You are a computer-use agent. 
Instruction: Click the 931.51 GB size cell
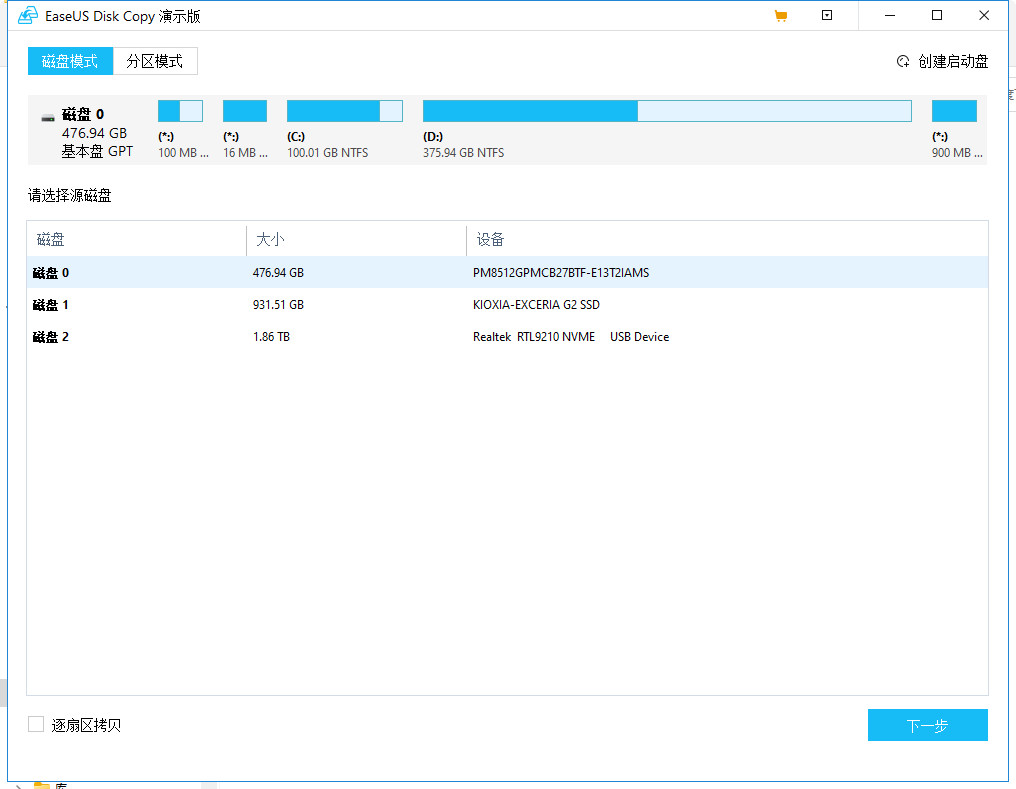point(278,304)
